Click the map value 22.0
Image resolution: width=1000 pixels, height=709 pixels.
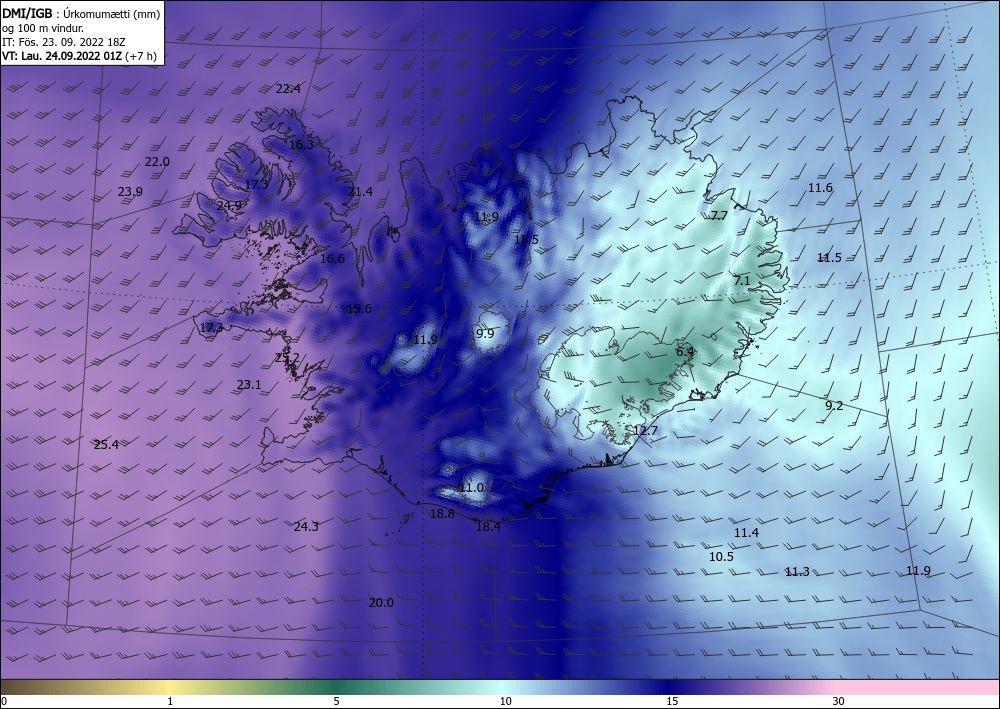(157, 161)
